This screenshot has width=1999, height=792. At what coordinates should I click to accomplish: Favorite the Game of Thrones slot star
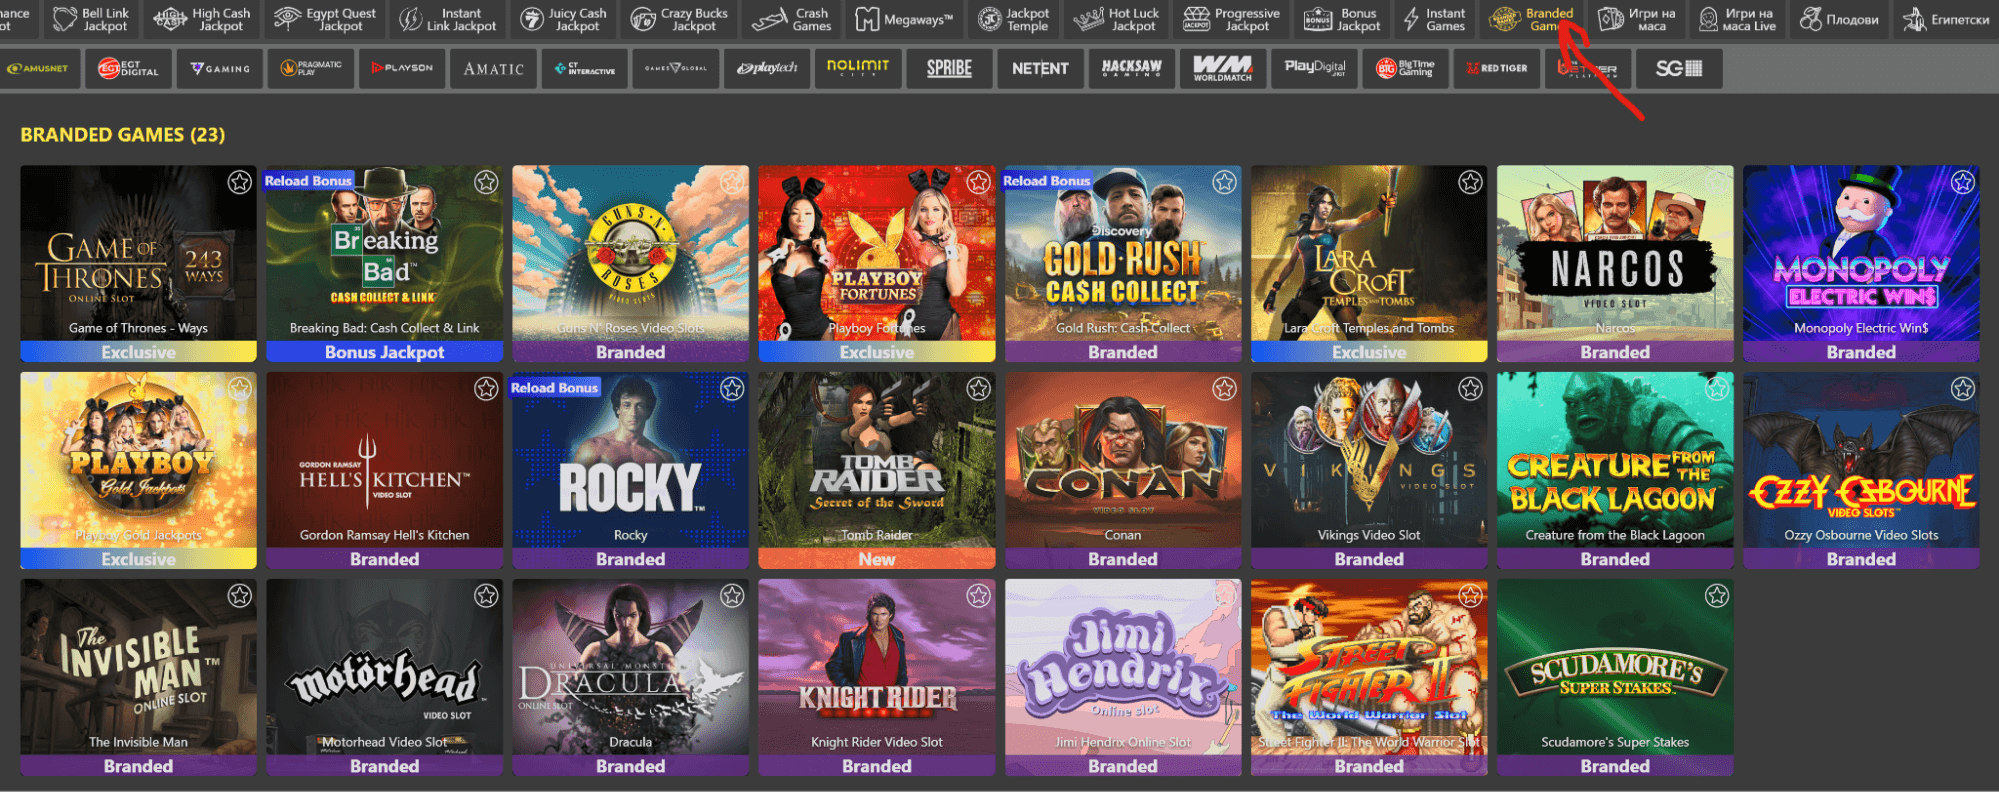[240, 182]
